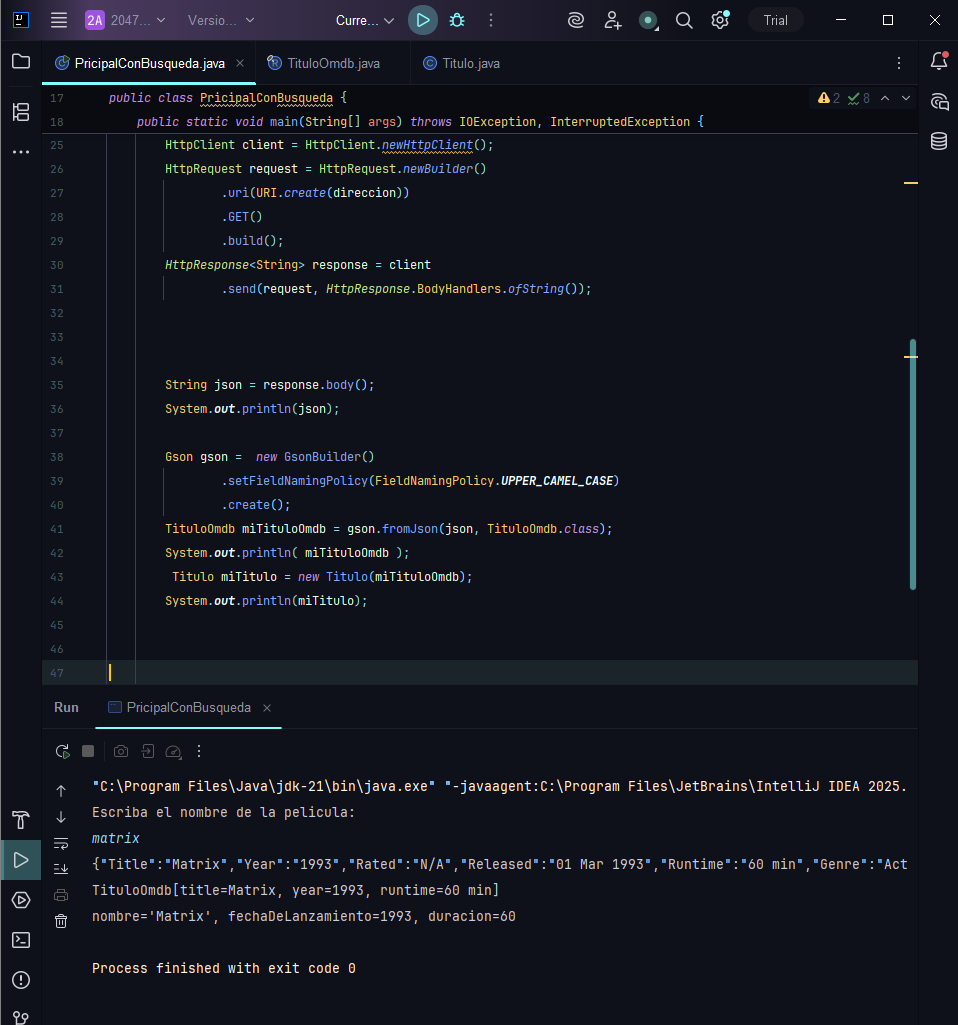Print console output printer icon
Viewport: 958px width, 1025px height.
61,895
